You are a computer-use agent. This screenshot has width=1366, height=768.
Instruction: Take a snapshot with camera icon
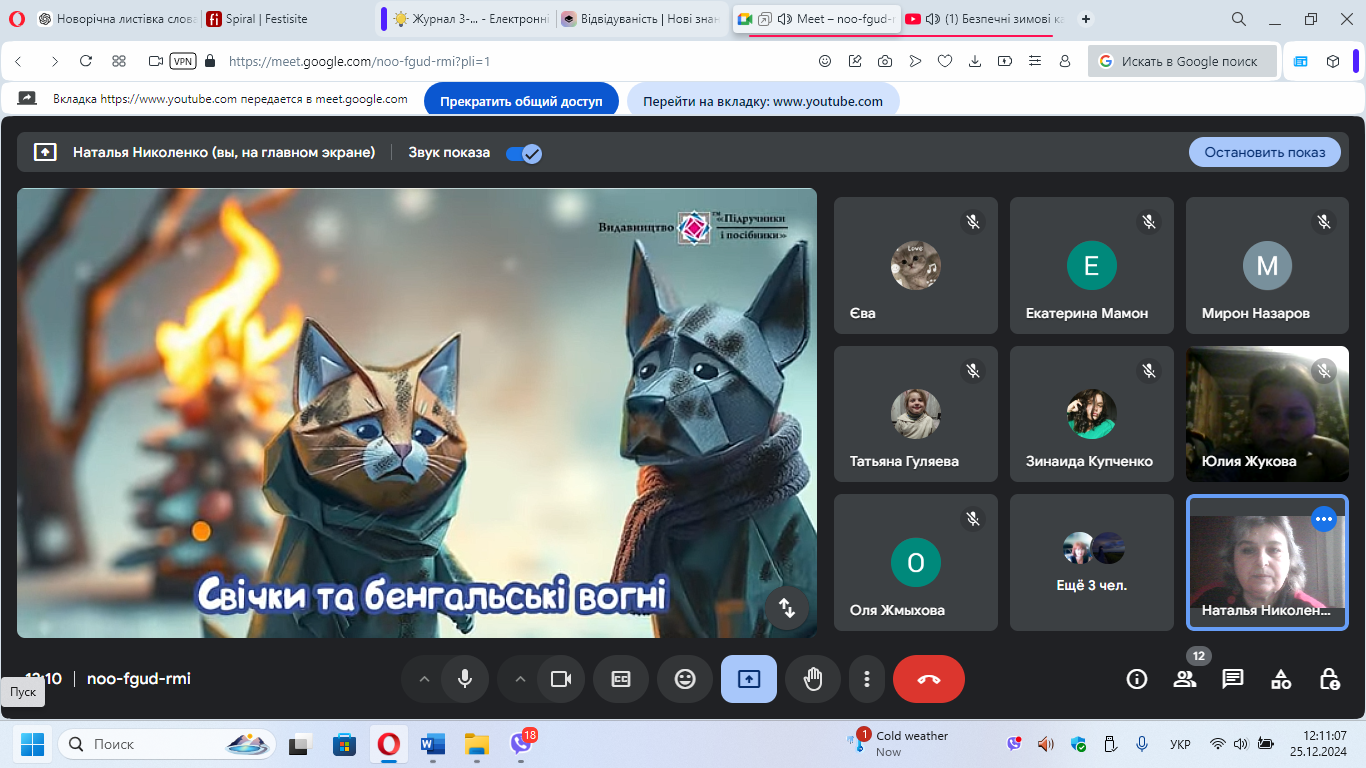point(885,61)
